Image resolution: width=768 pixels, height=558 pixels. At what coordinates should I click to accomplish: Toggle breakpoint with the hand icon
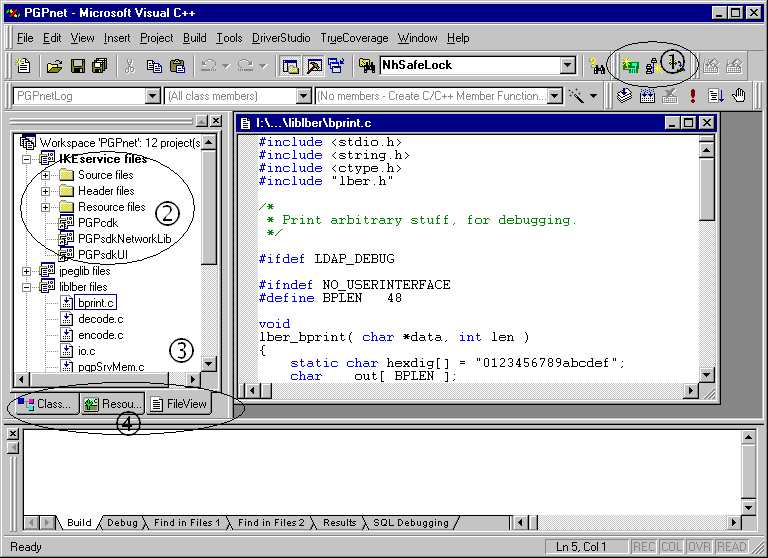coord(739,96)
